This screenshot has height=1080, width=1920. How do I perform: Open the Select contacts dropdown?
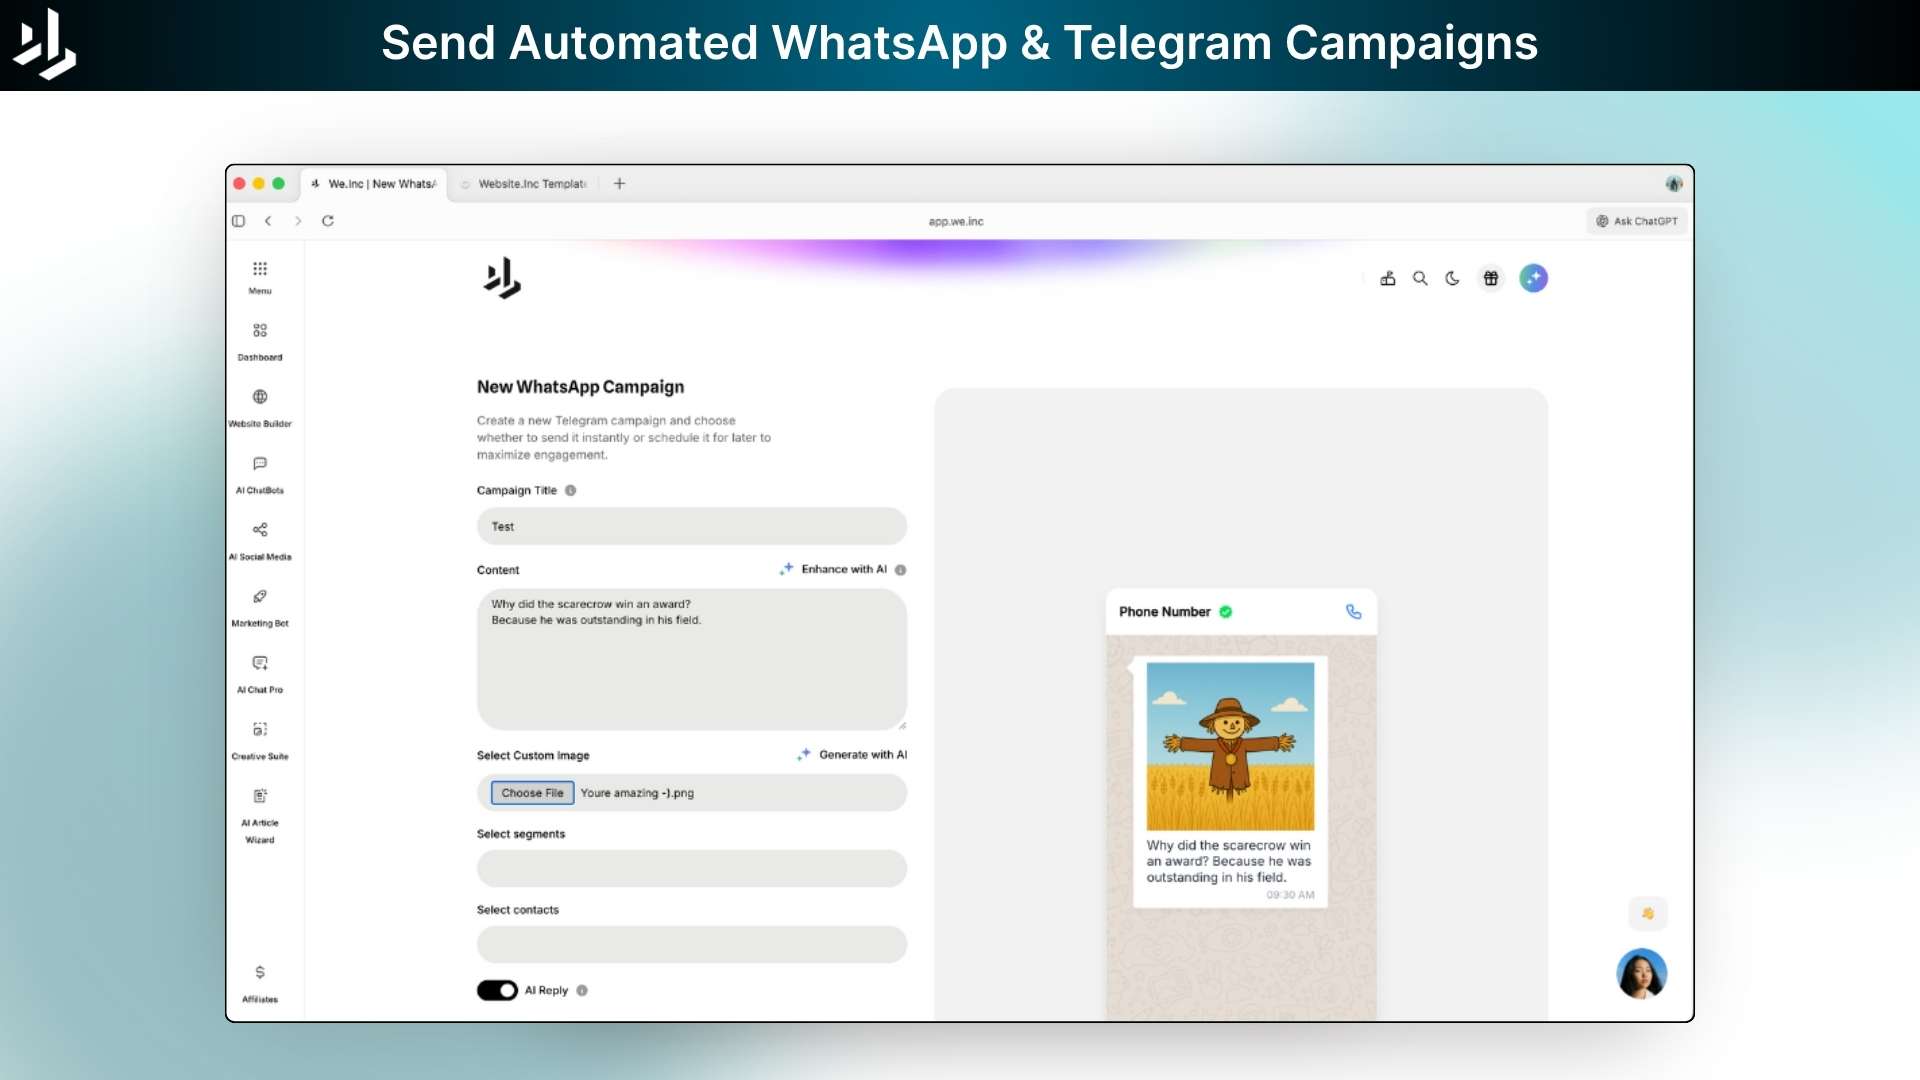coord(691,944)
